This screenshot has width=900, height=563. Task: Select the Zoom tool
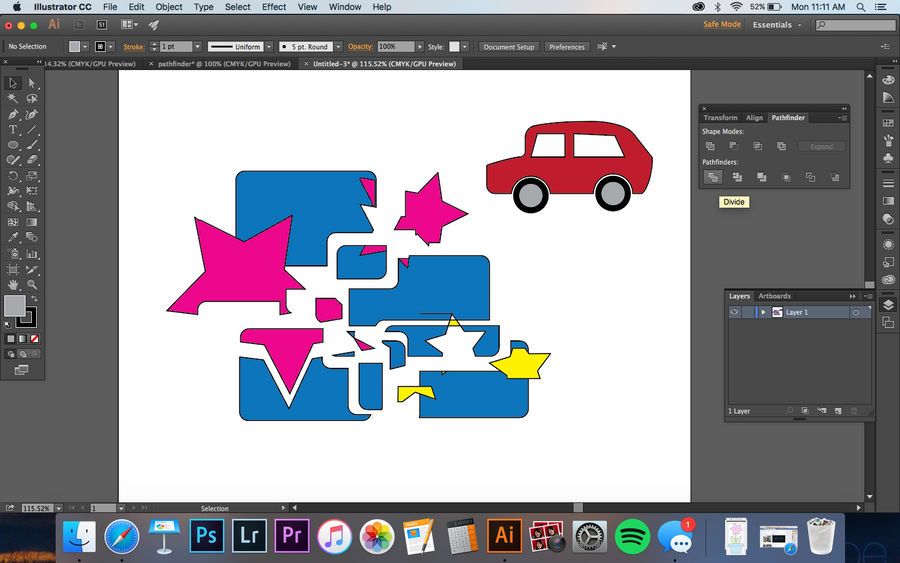pyautogui.click(x=32, y=285)
